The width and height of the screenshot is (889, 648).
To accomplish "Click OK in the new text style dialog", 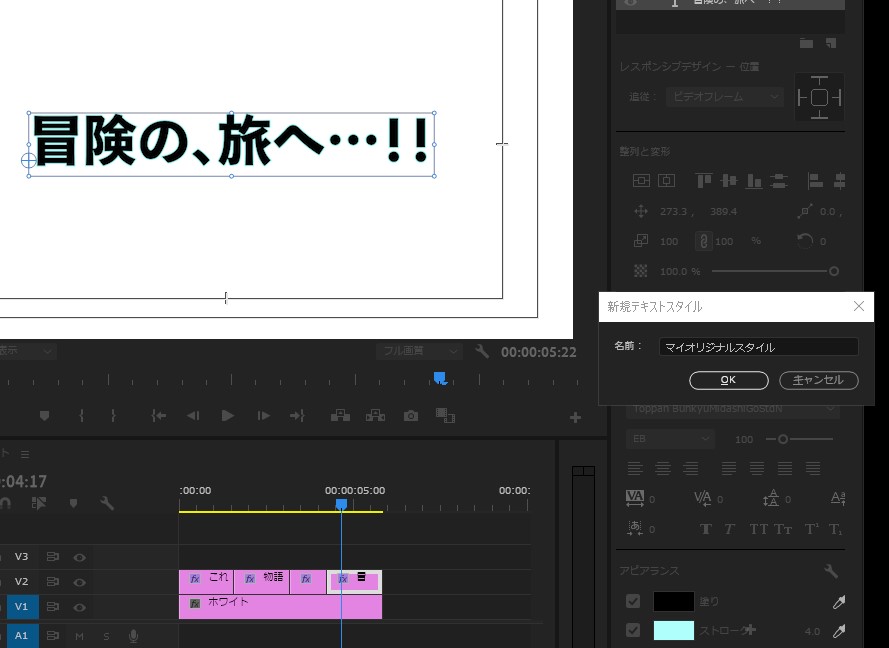I will click(x=728, y=380).
